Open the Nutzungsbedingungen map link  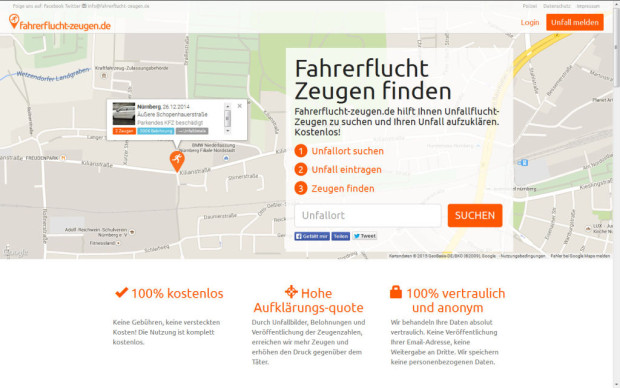tap(523, 256)
